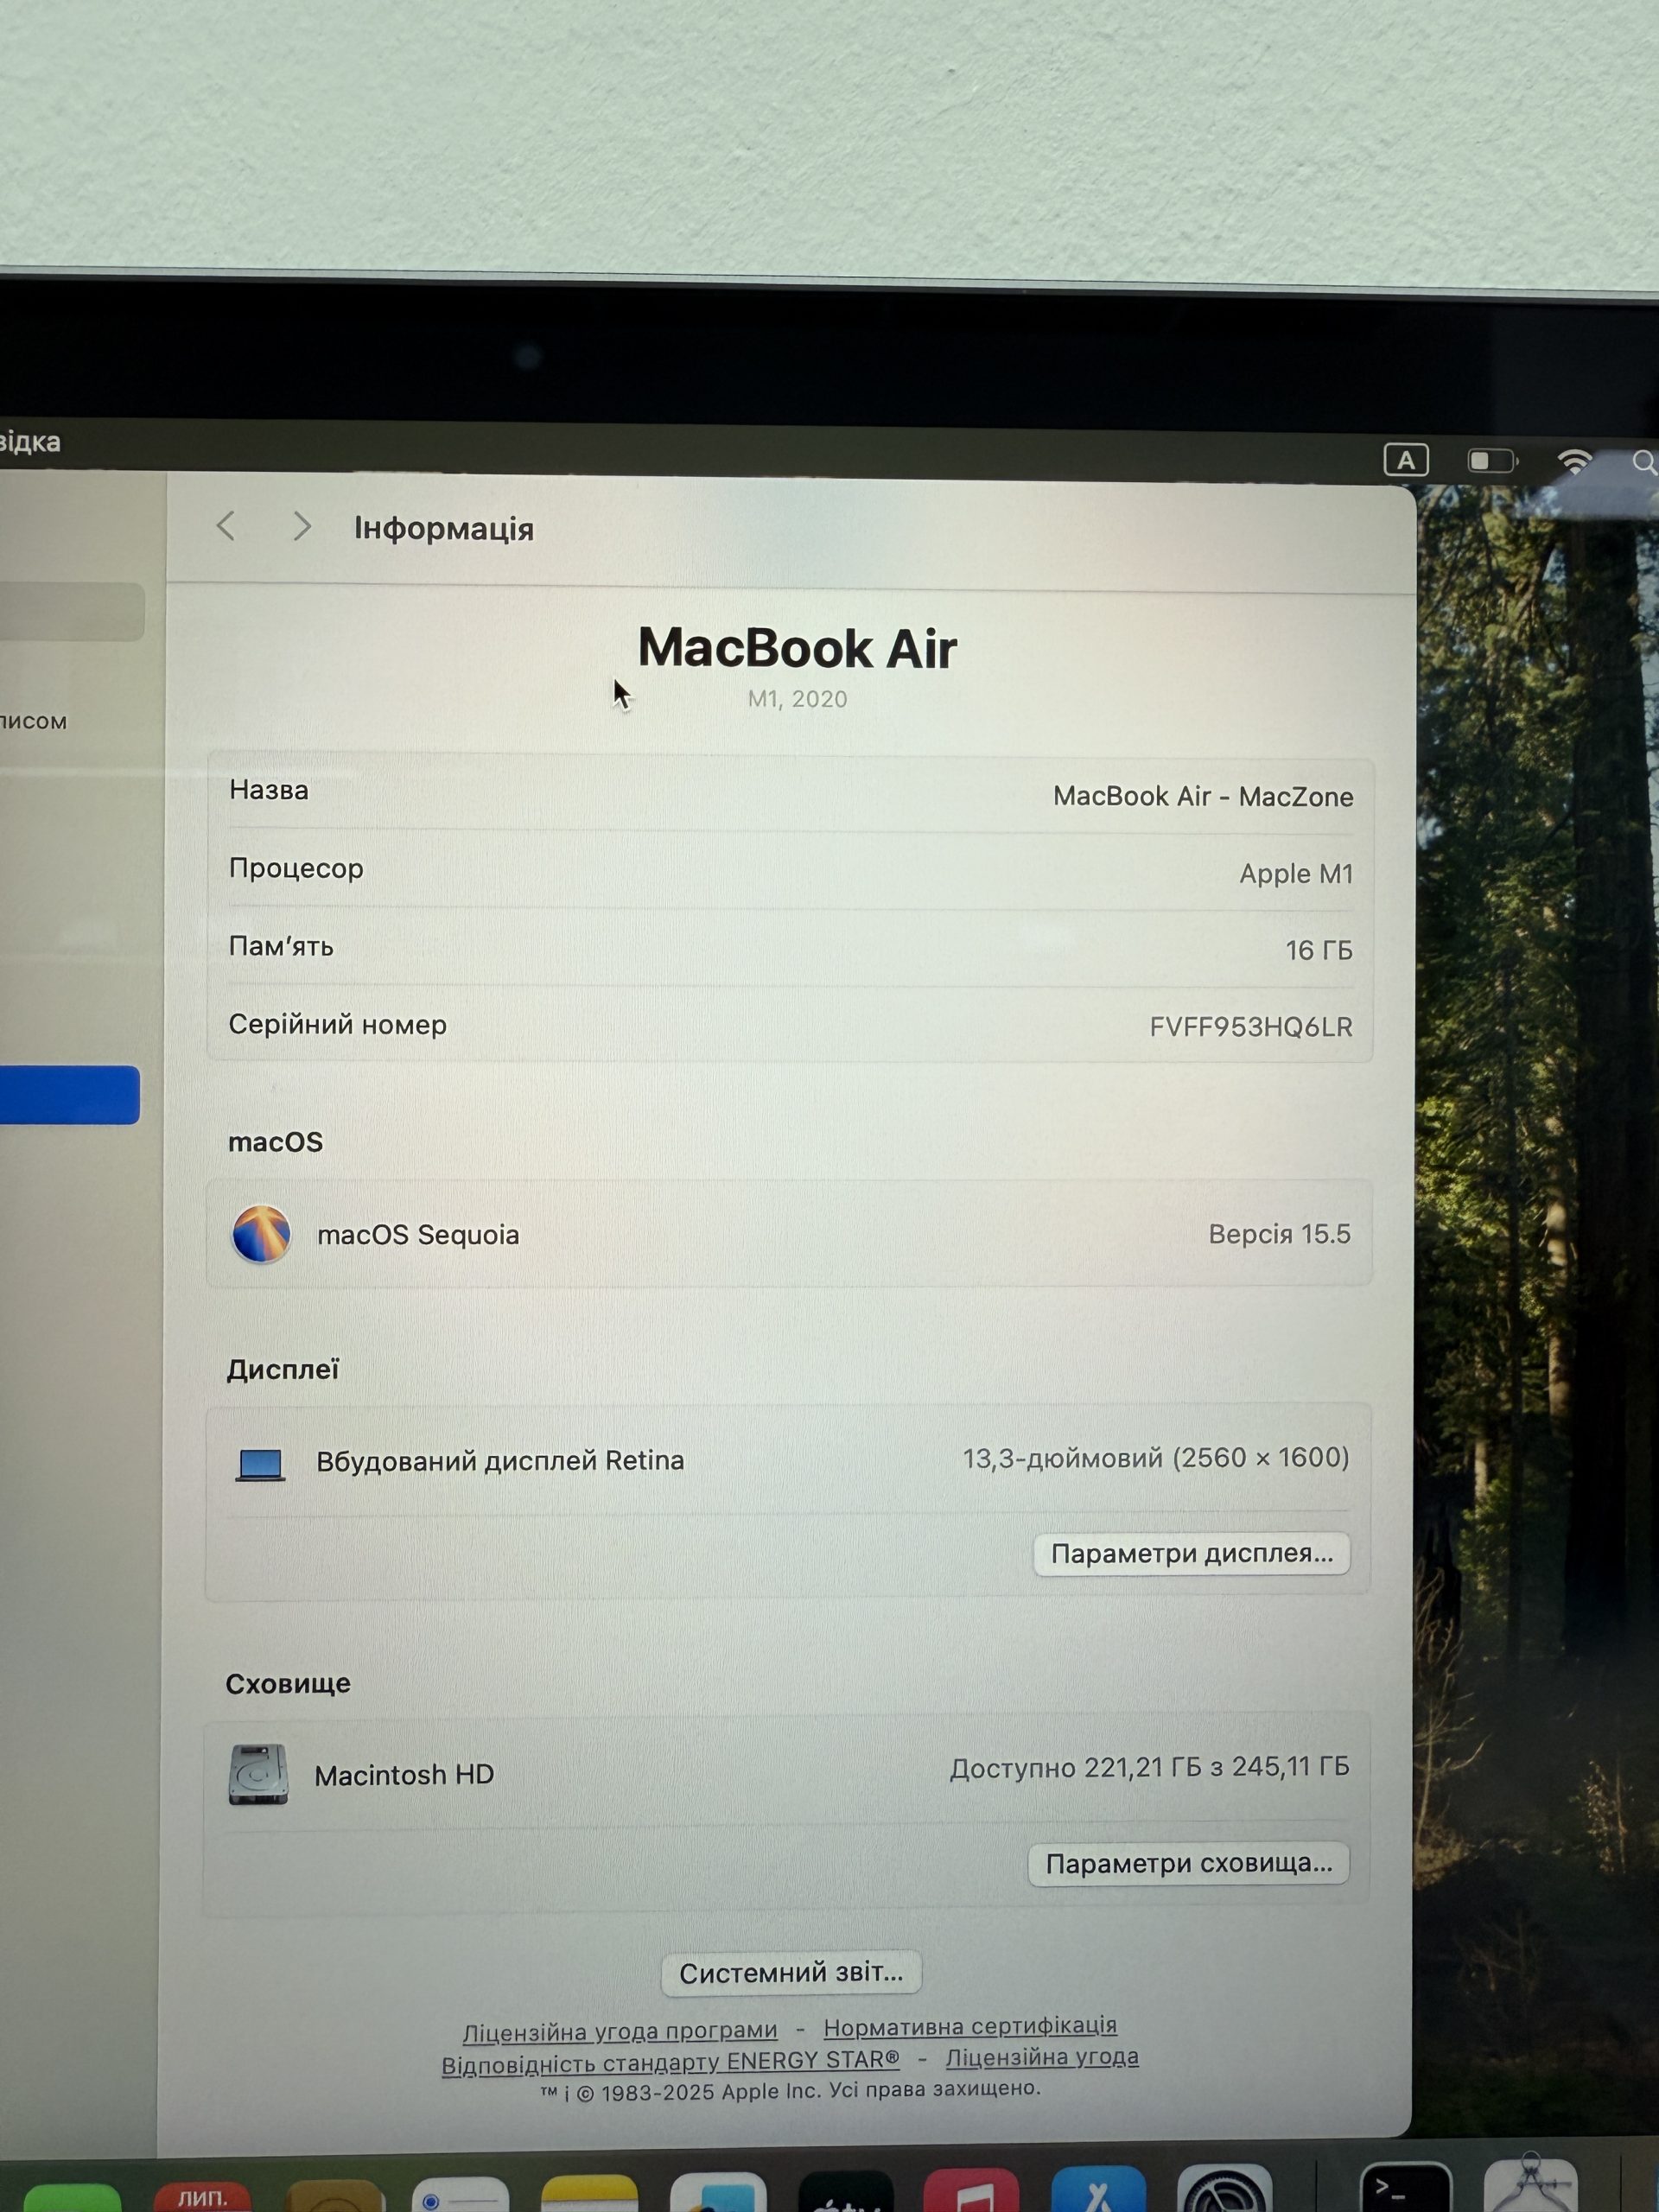Viewport: 1659px width, 2212px height.
Task: Click the sidebar search field
Action: click(72, 611)
